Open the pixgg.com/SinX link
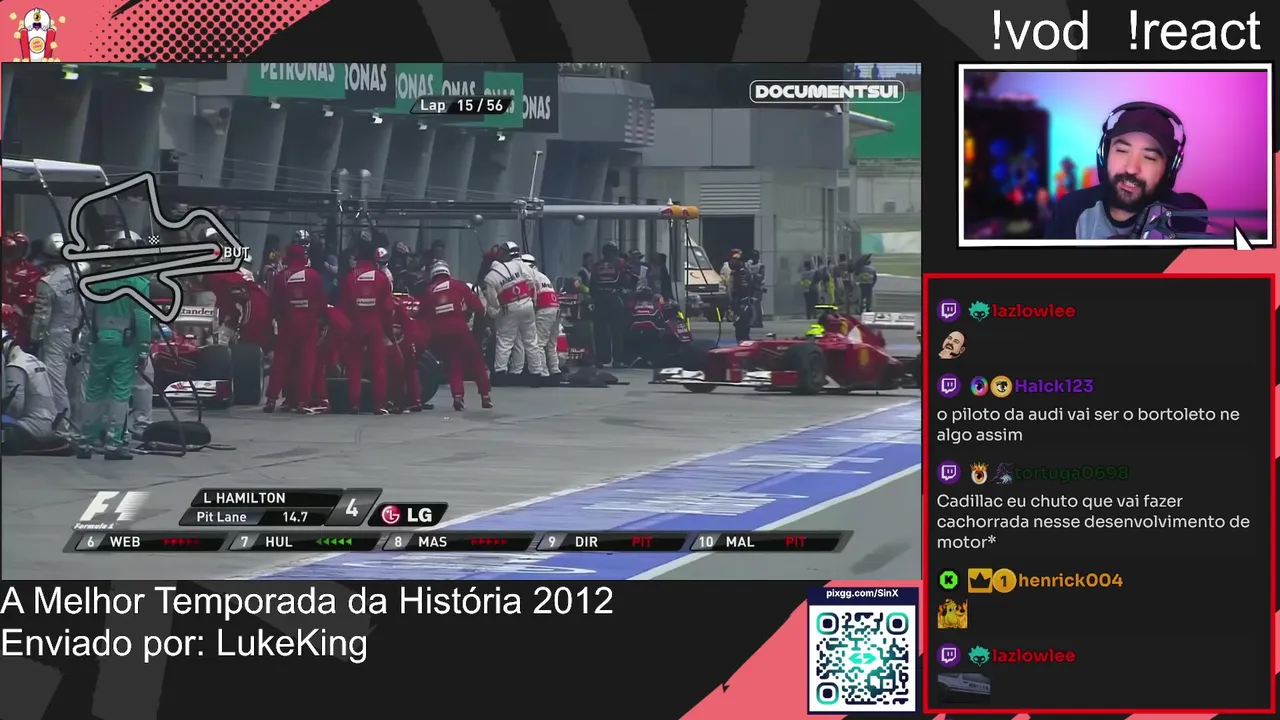Viewport: 1280px width, 720px height. (862, 593)
